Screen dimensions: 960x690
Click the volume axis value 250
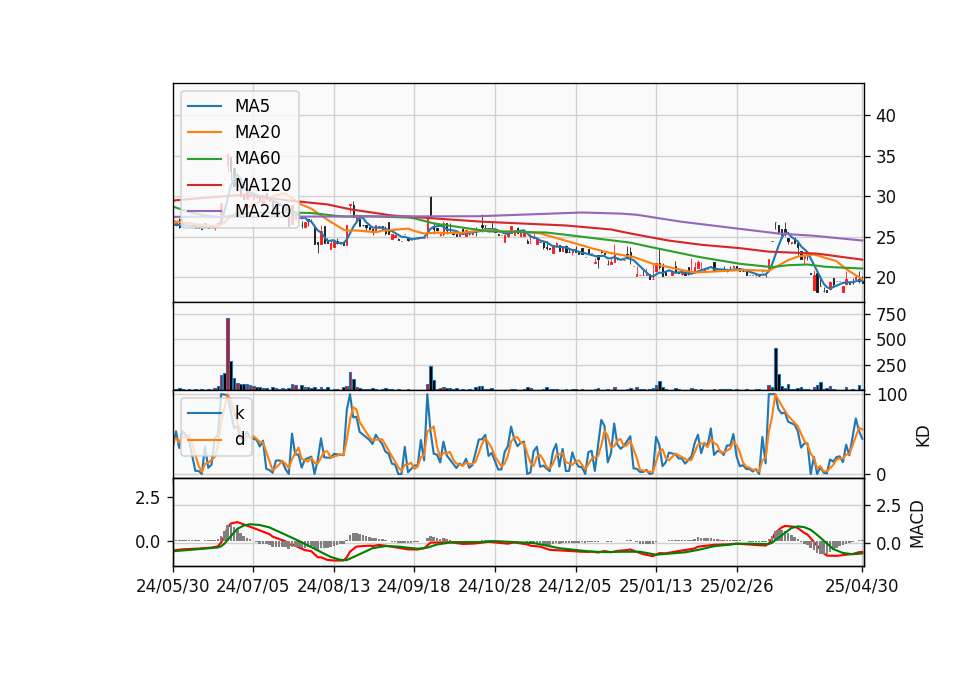pyautogui.click(x=891, y=366)
